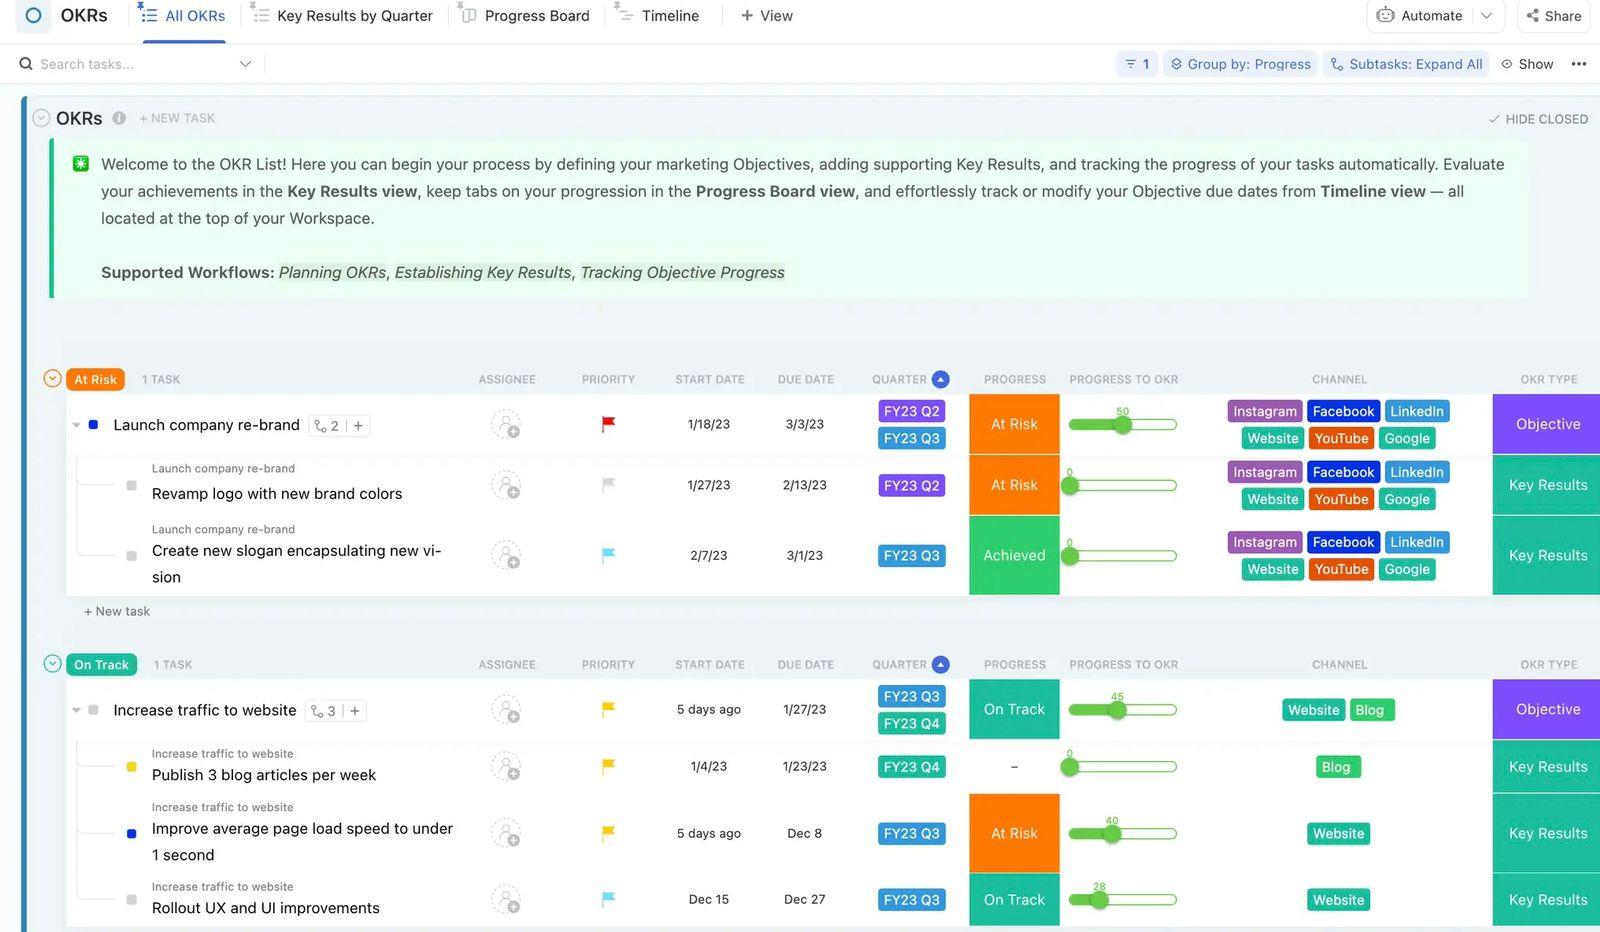The width and height of the screenshot is (1600, 932).
Task: Assign a person to Improve average page load
Action: pos(506,833)
